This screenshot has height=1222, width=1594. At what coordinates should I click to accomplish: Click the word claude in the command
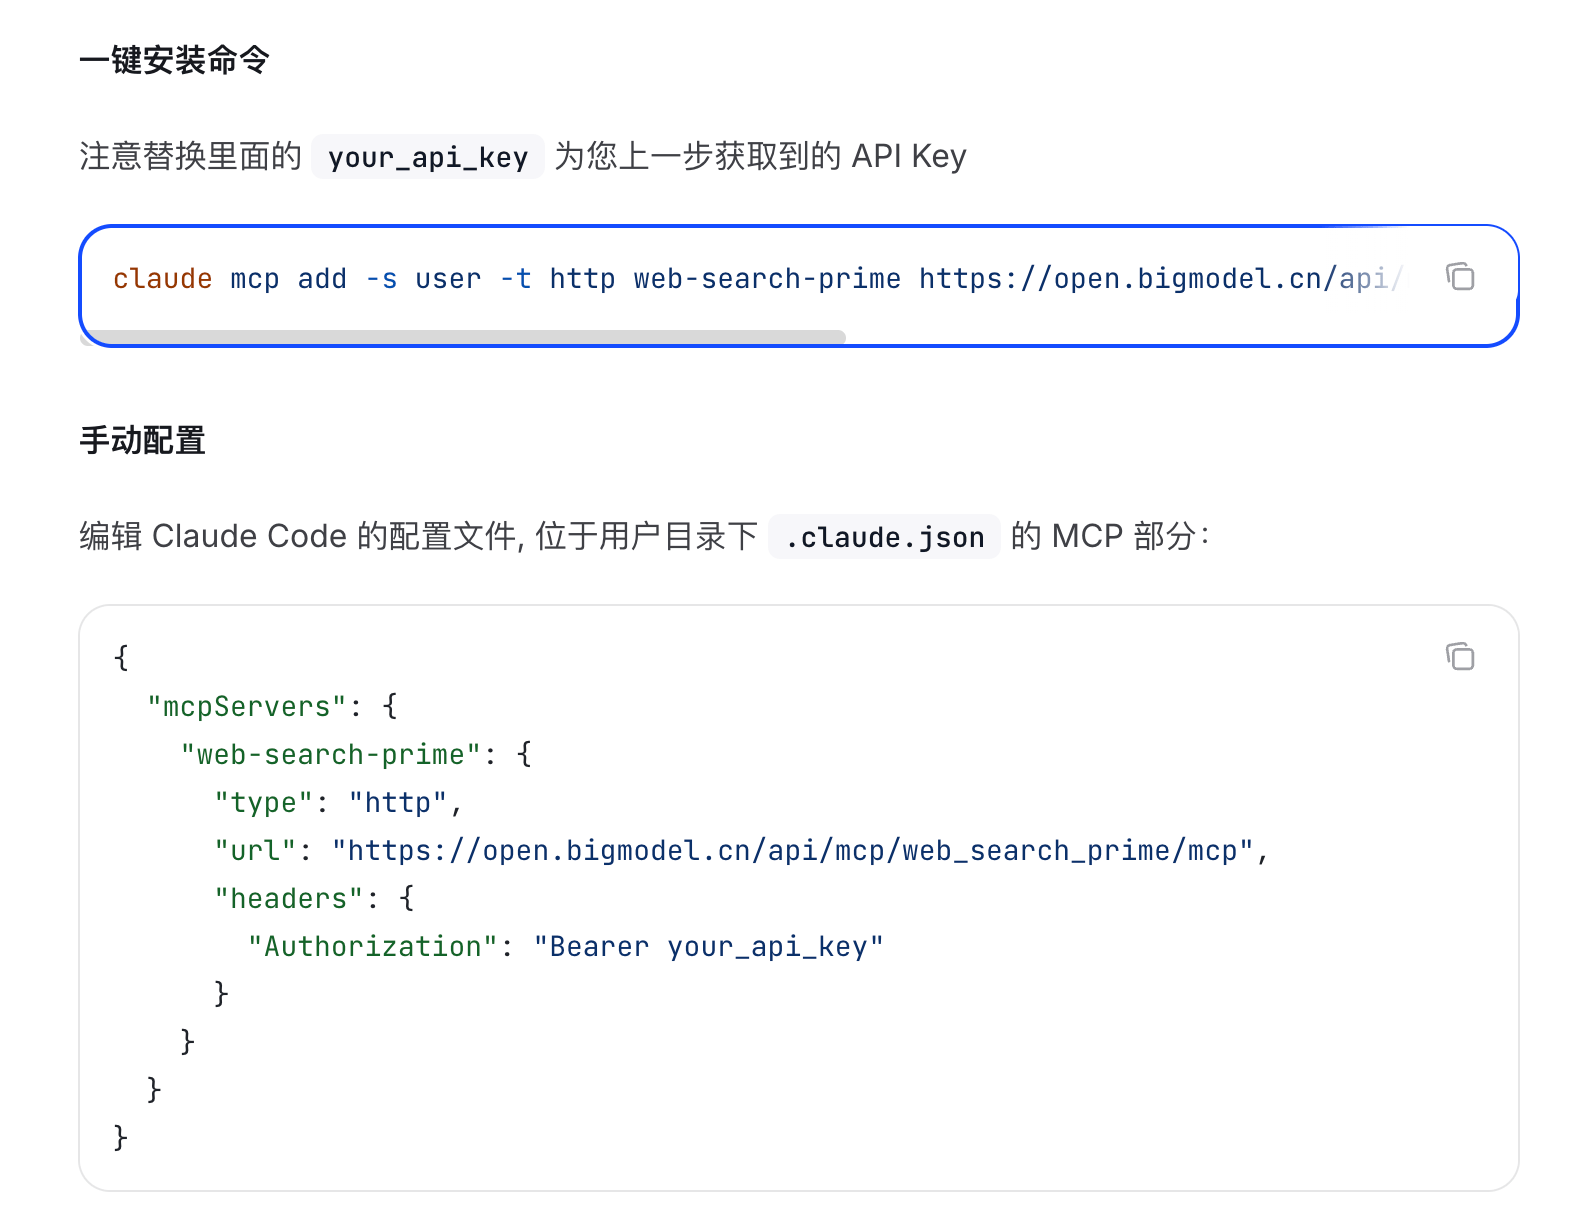tap(163, 279)
